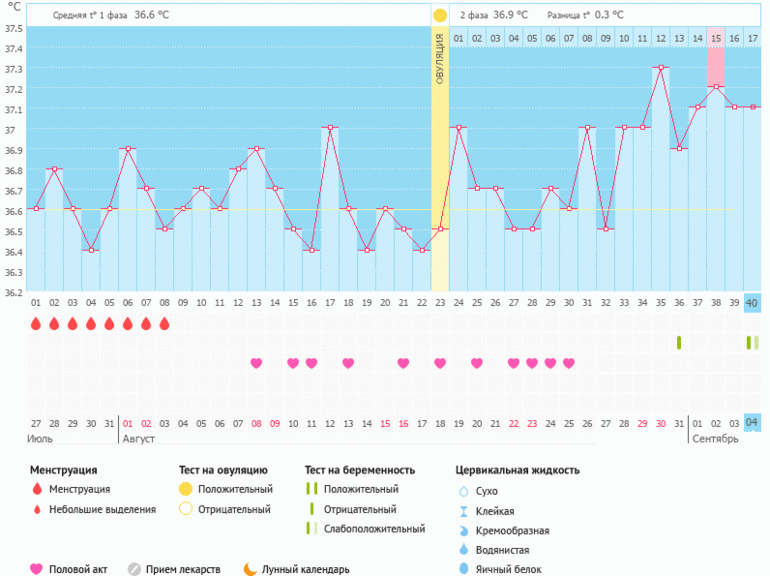Select the Водянистая drop icon in legend

463,550
